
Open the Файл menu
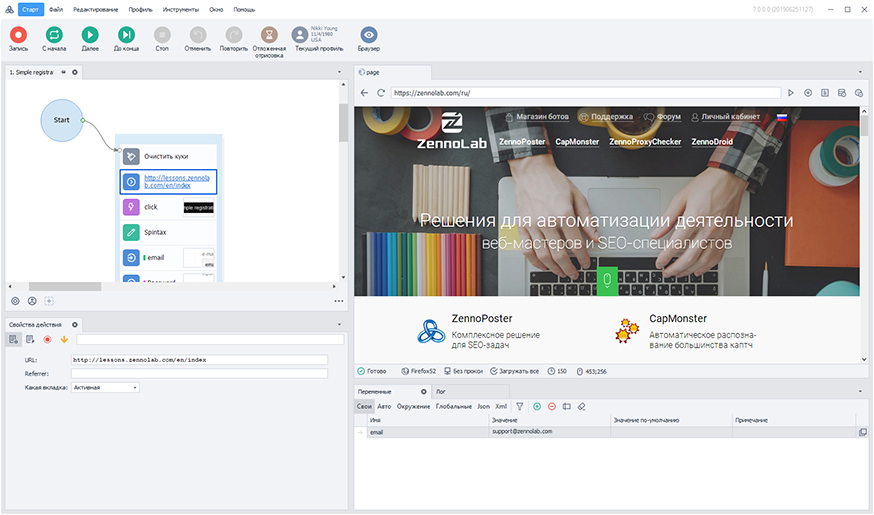[x=56, y=9]
